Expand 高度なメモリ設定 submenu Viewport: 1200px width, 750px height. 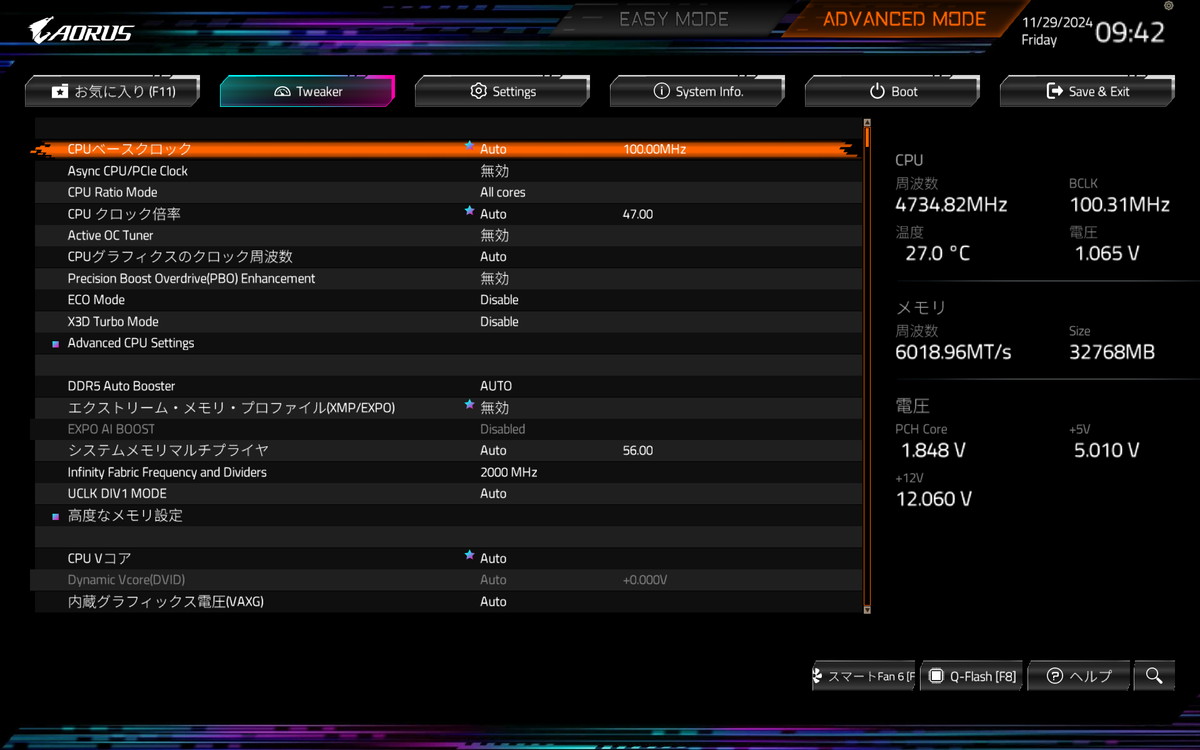coord(125,516)
